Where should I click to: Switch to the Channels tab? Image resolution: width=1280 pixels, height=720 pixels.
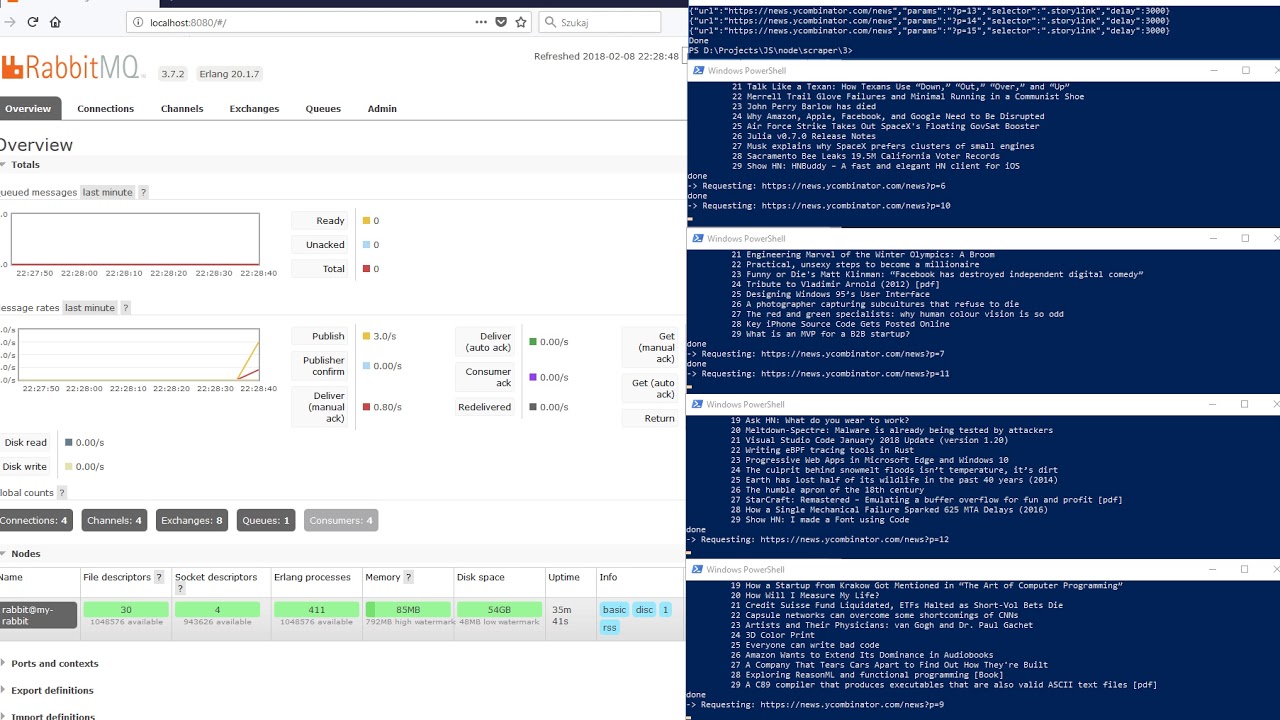pos(182,108)
